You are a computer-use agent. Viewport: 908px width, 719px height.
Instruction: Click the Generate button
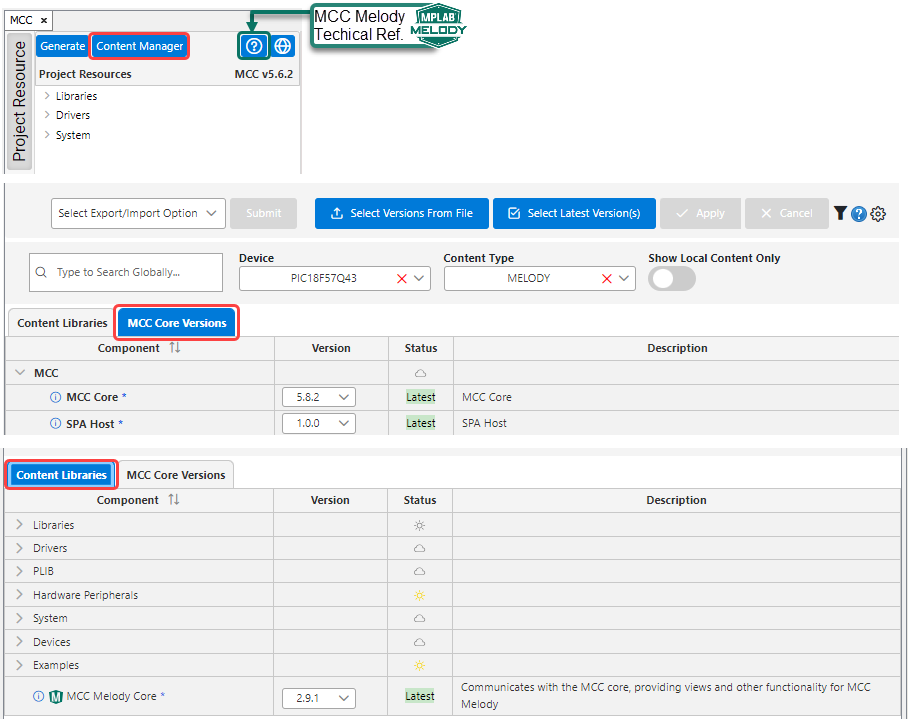click(63, 46)
